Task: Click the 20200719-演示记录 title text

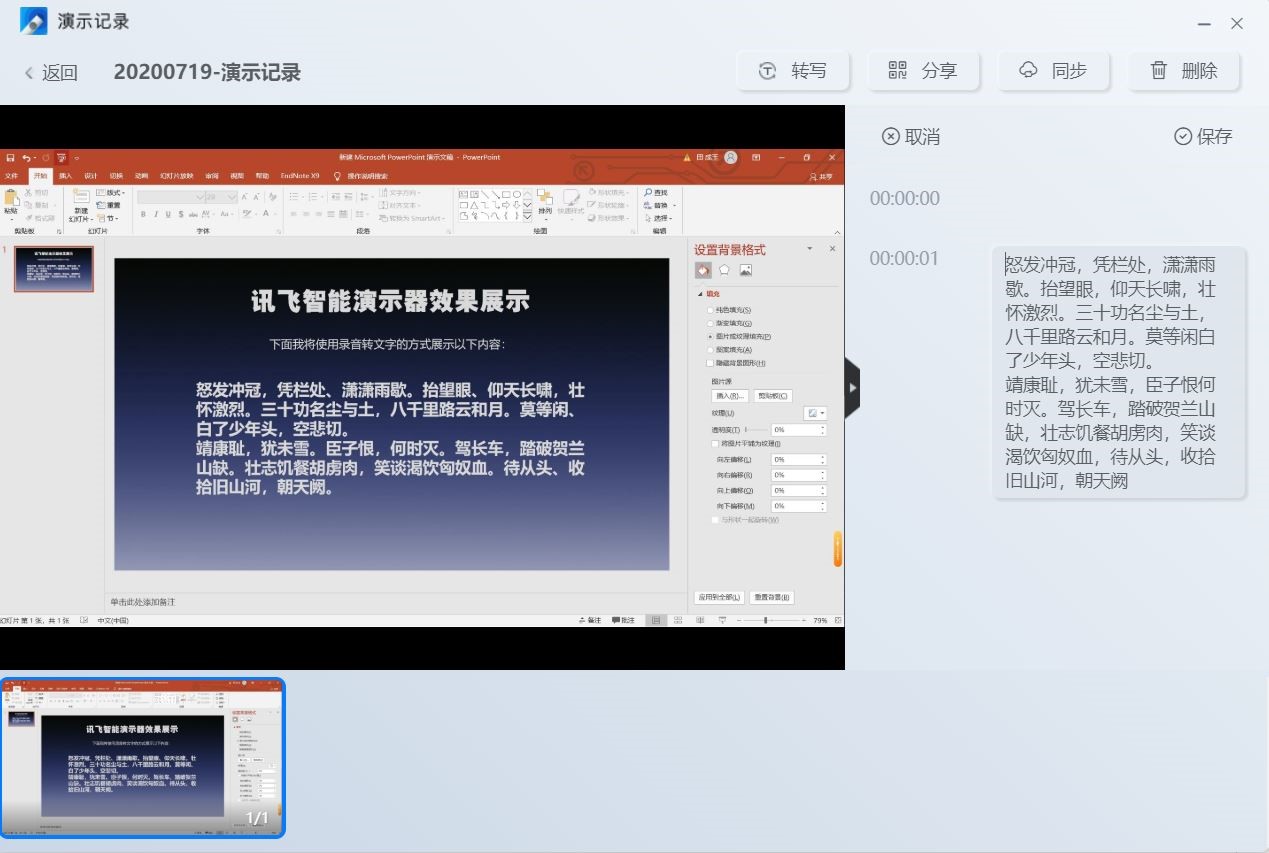Action: [207, 72]
